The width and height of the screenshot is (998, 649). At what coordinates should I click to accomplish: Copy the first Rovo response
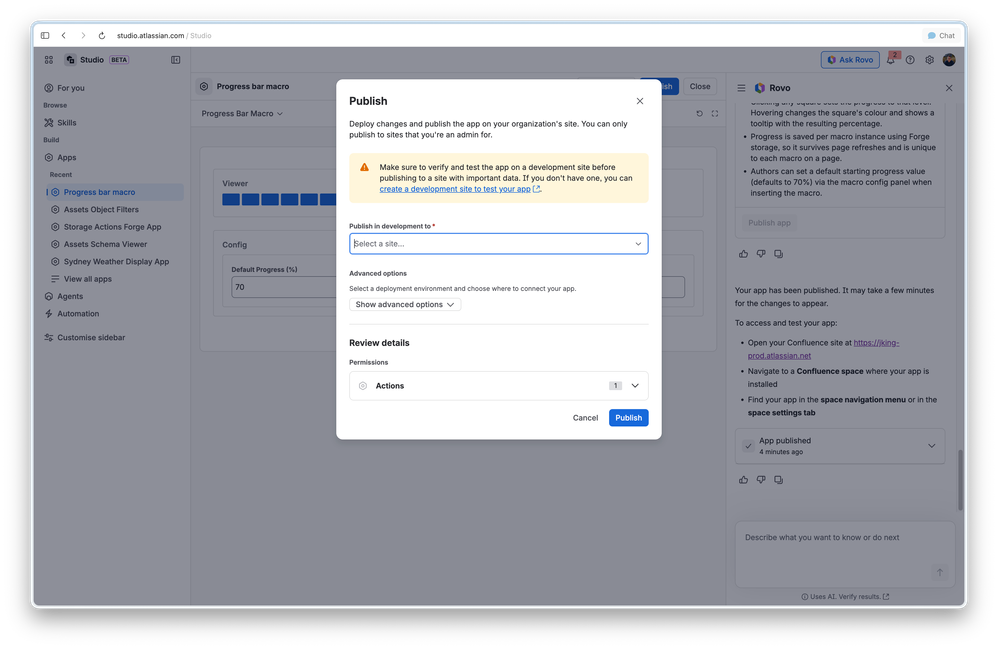[778, 254]
